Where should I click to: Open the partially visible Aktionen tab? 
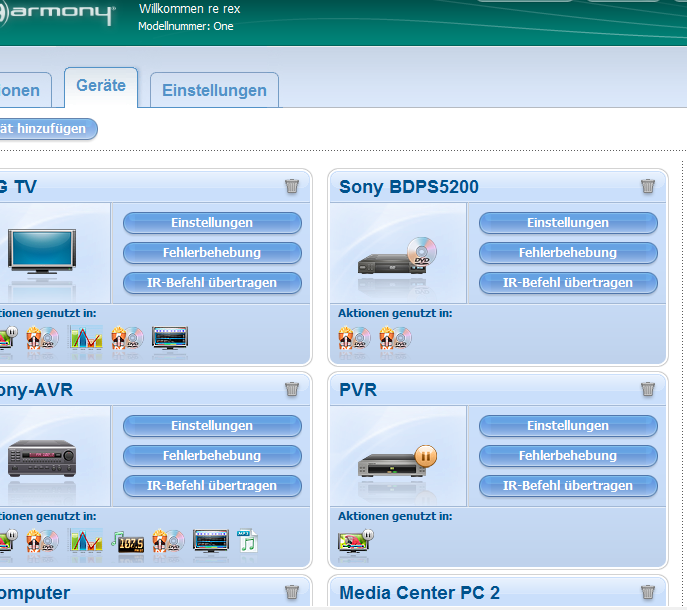point(25,90)
